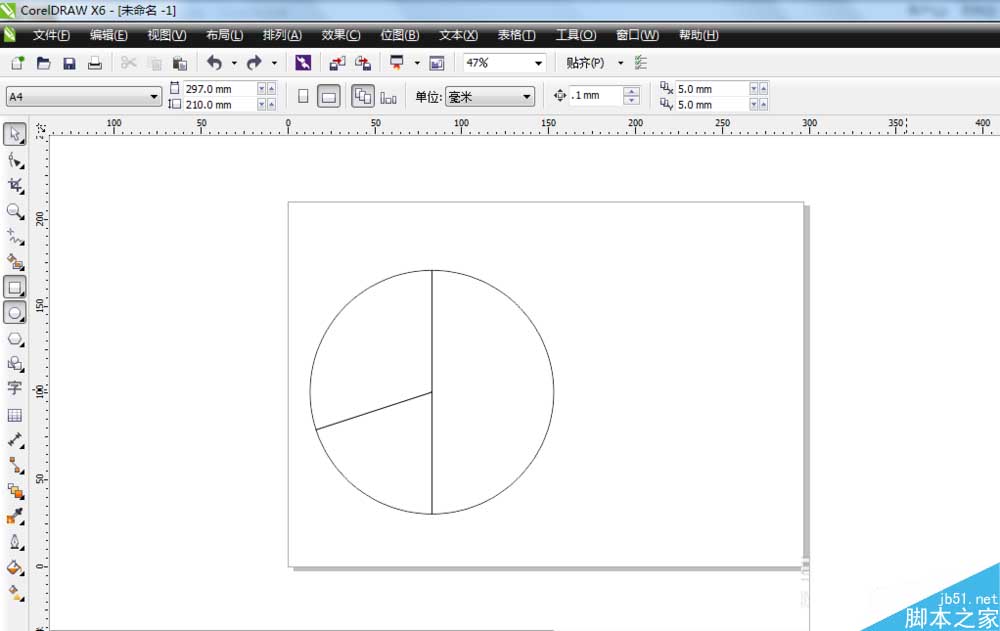
Task: Select the Fill bucket tool
Action: [15, 567]
